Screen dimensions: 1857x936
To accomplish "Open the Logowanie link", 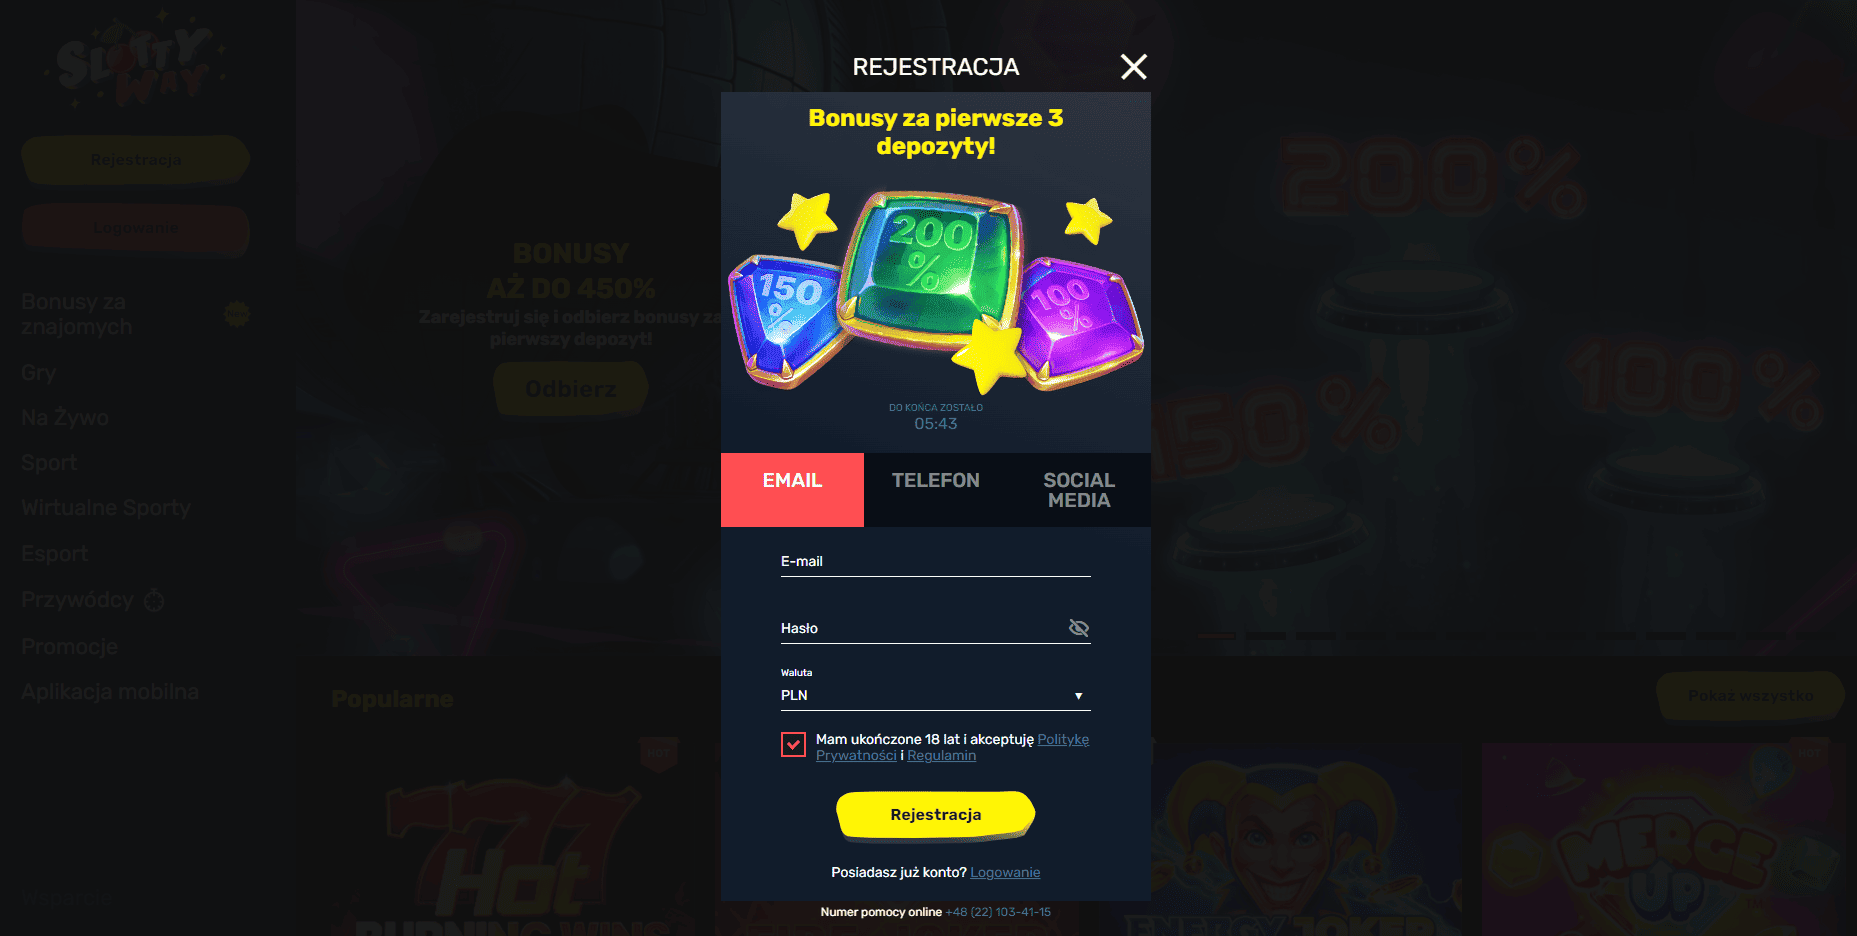I will point(1005,872).
